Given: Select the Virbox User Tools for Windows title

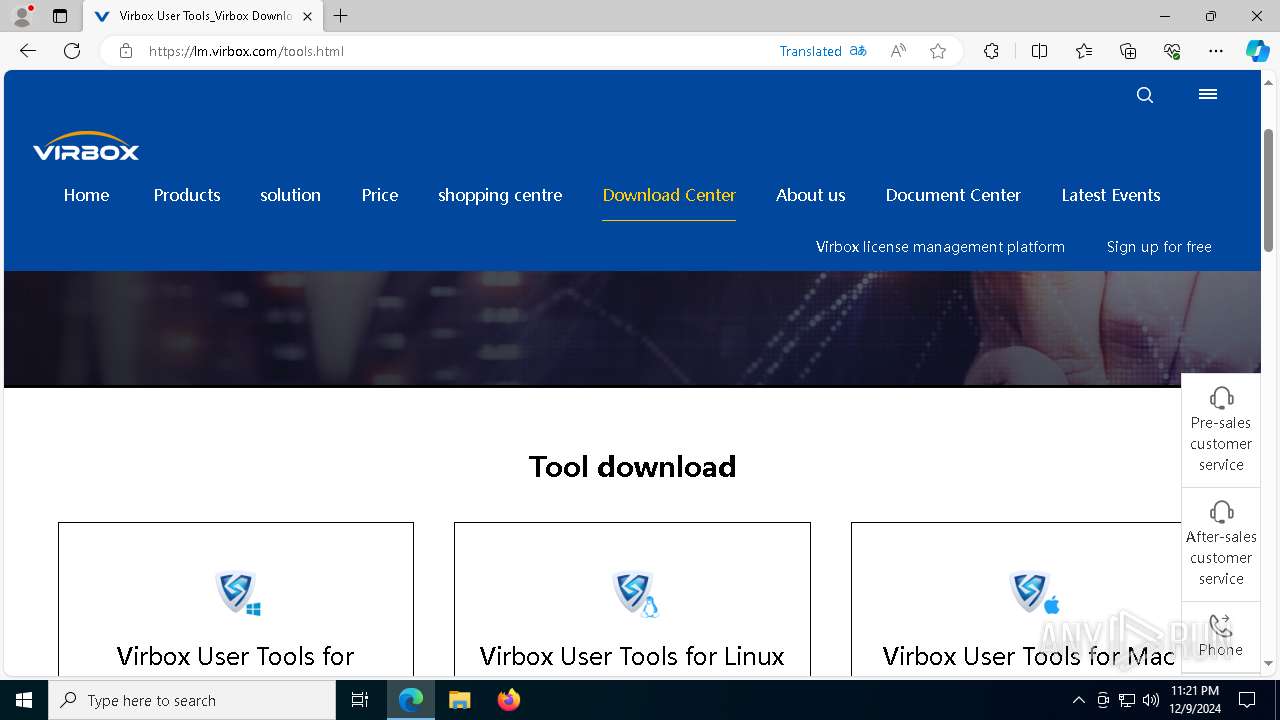Looking at the screenshot, I should pos(235,656).
